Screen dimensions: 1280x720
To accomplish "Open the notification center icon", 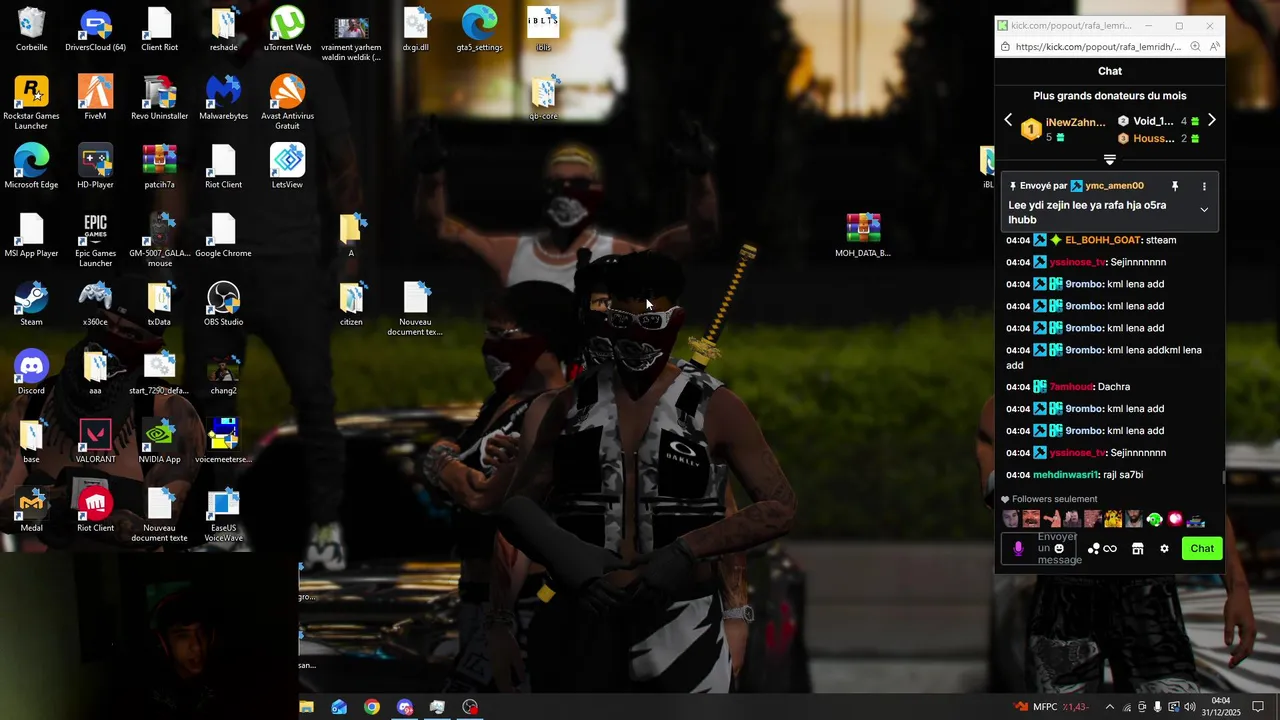I will click(1258, 707).
